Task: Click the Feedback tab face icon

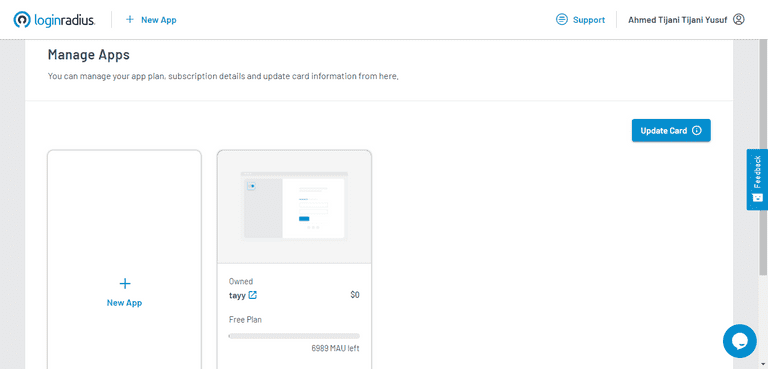Action: 757,197
